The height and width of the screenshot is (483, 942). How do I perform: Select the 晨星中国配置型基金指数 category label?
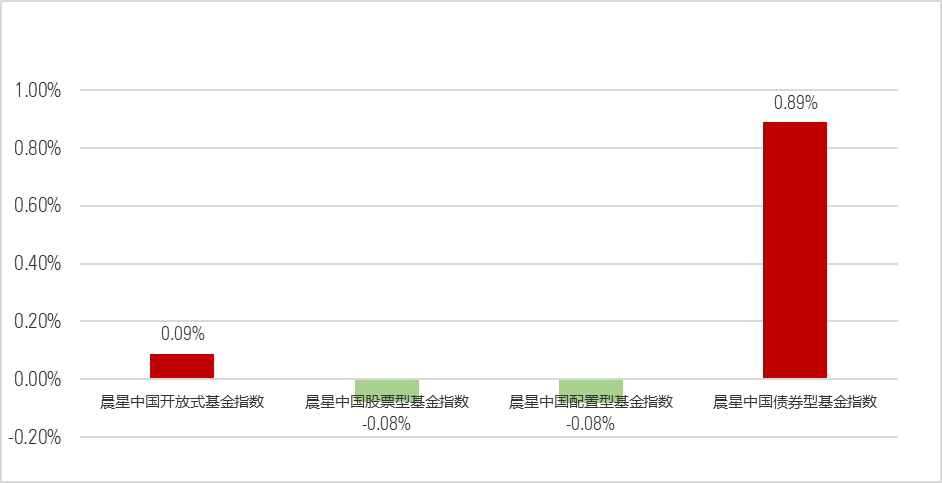(591, 403)
